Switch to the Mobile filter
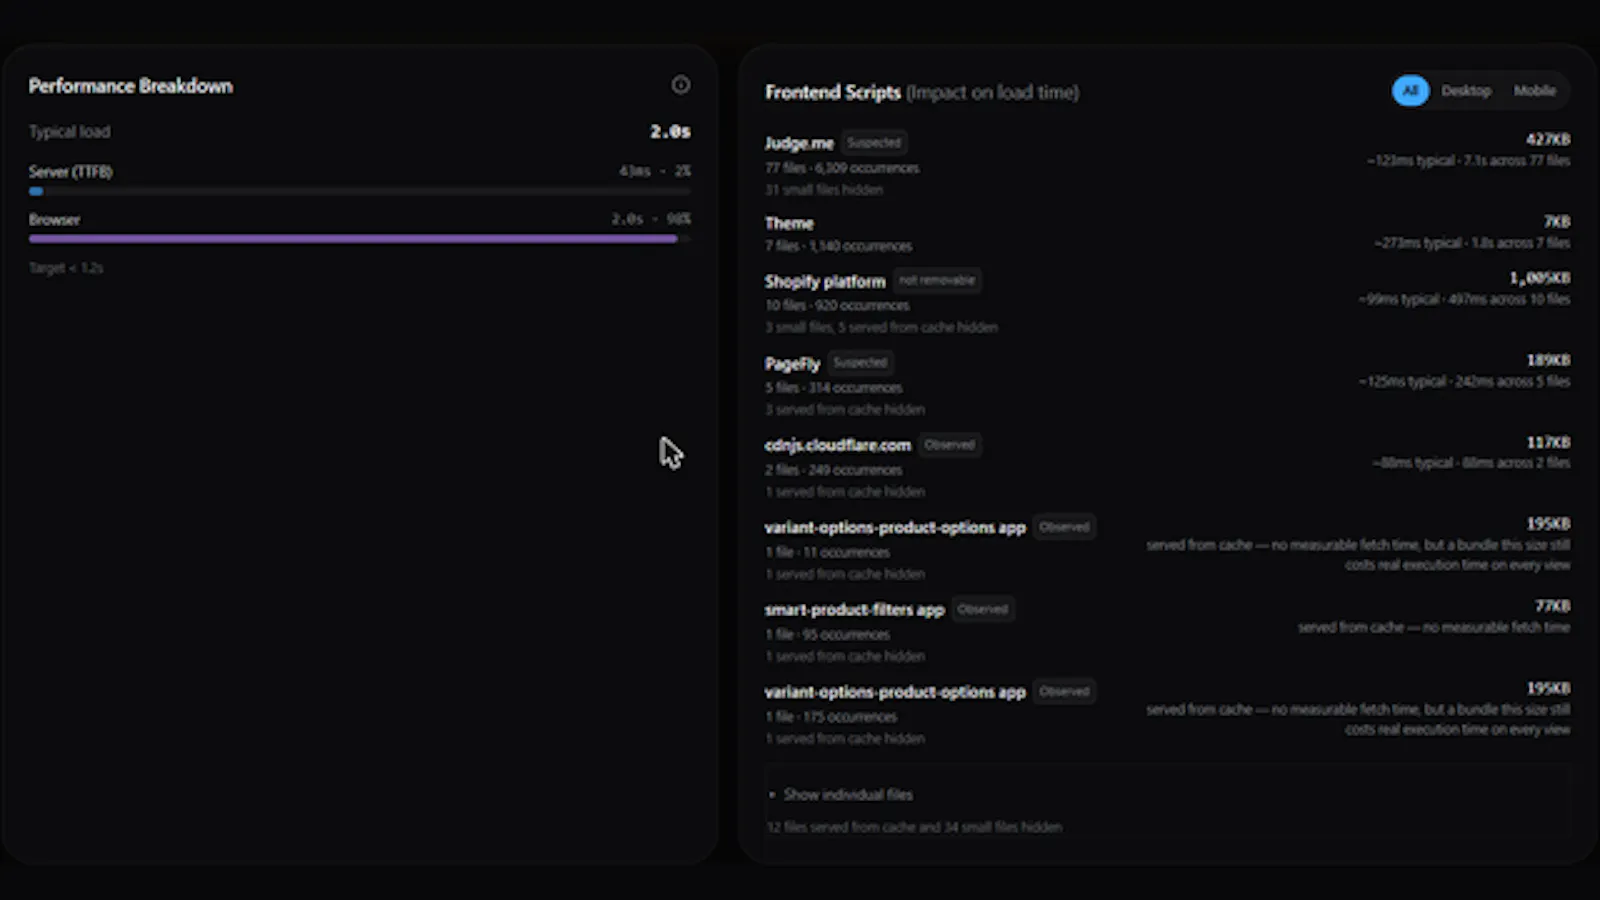This screenshot has height=900, width=1600. (x=1534, y=91)
